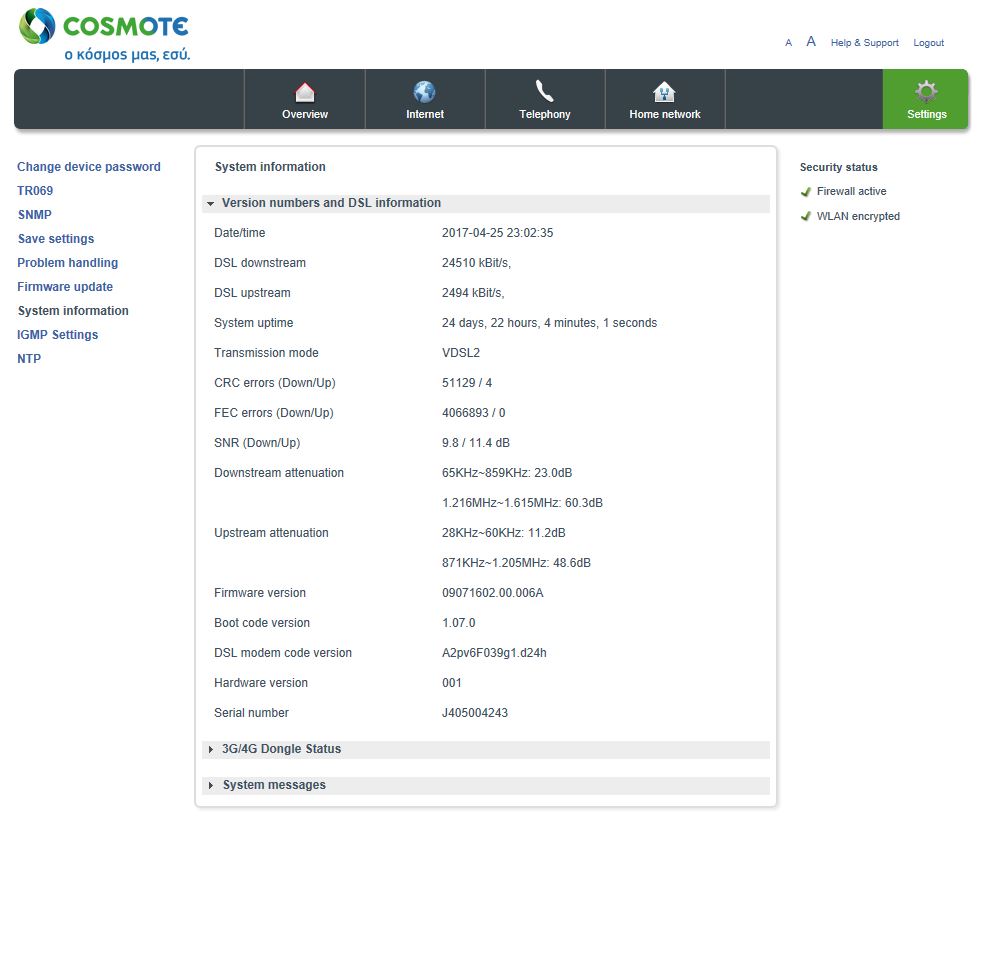The height and width of the screenshot is (964, 982).
Task: Click DSL downstream value 24510 kBit/s
Action: 476,263
